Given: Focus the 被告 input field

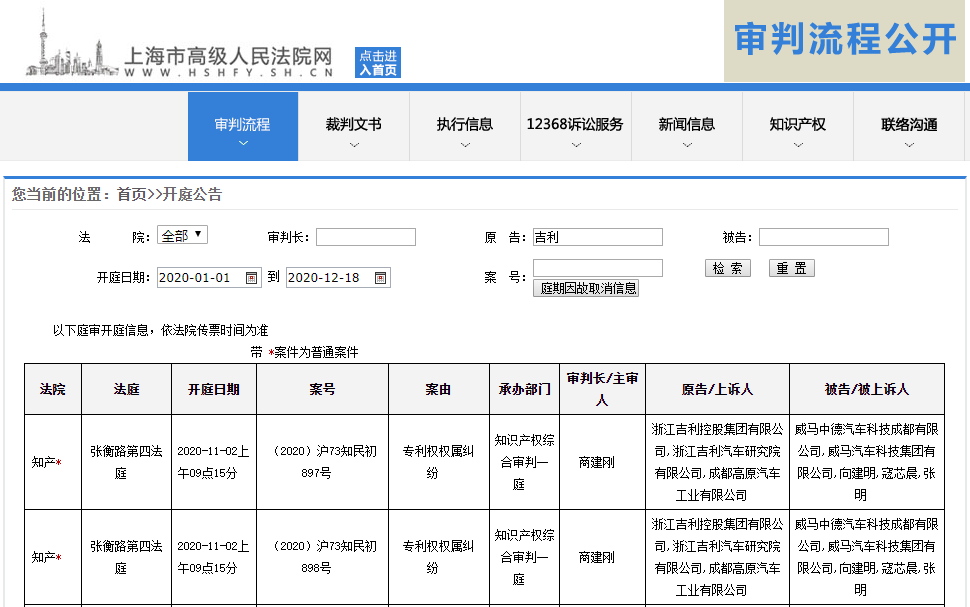Looking at the screenshot, I should (x=823, y=237).
